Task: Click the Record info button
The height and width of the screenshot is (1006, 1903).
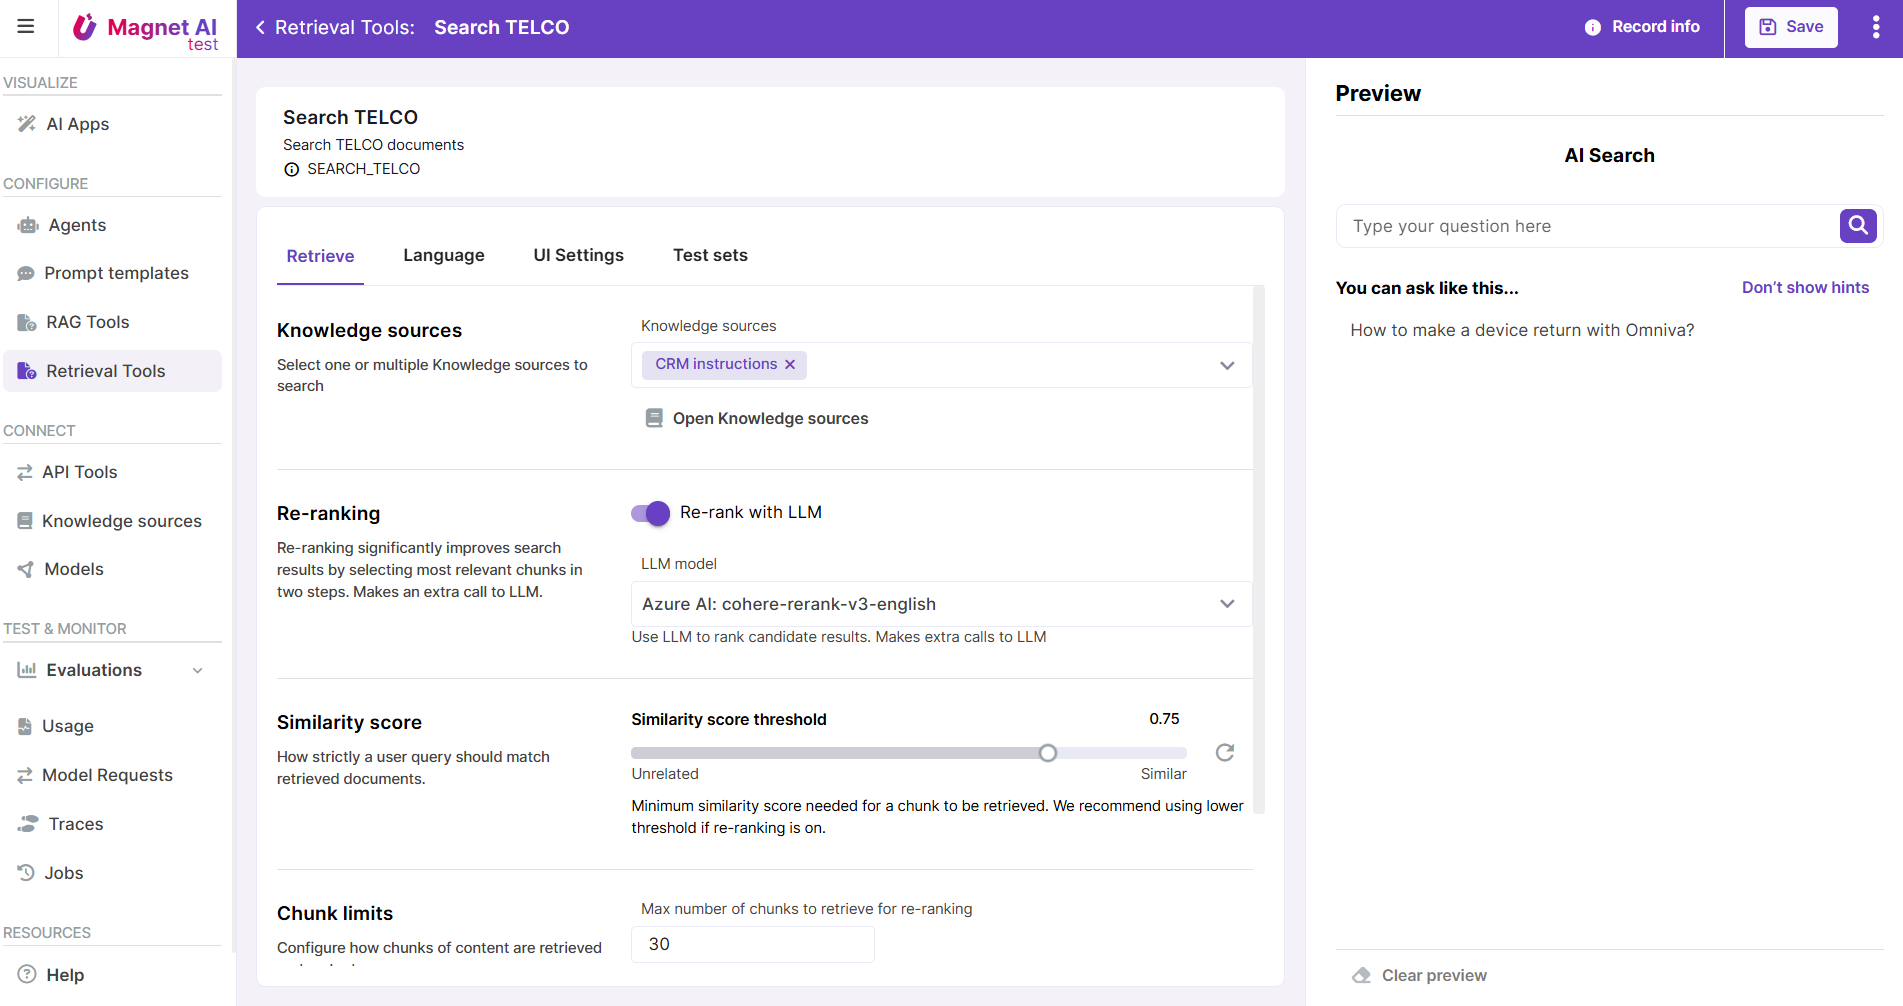Action: click(x=1642, y=27)
